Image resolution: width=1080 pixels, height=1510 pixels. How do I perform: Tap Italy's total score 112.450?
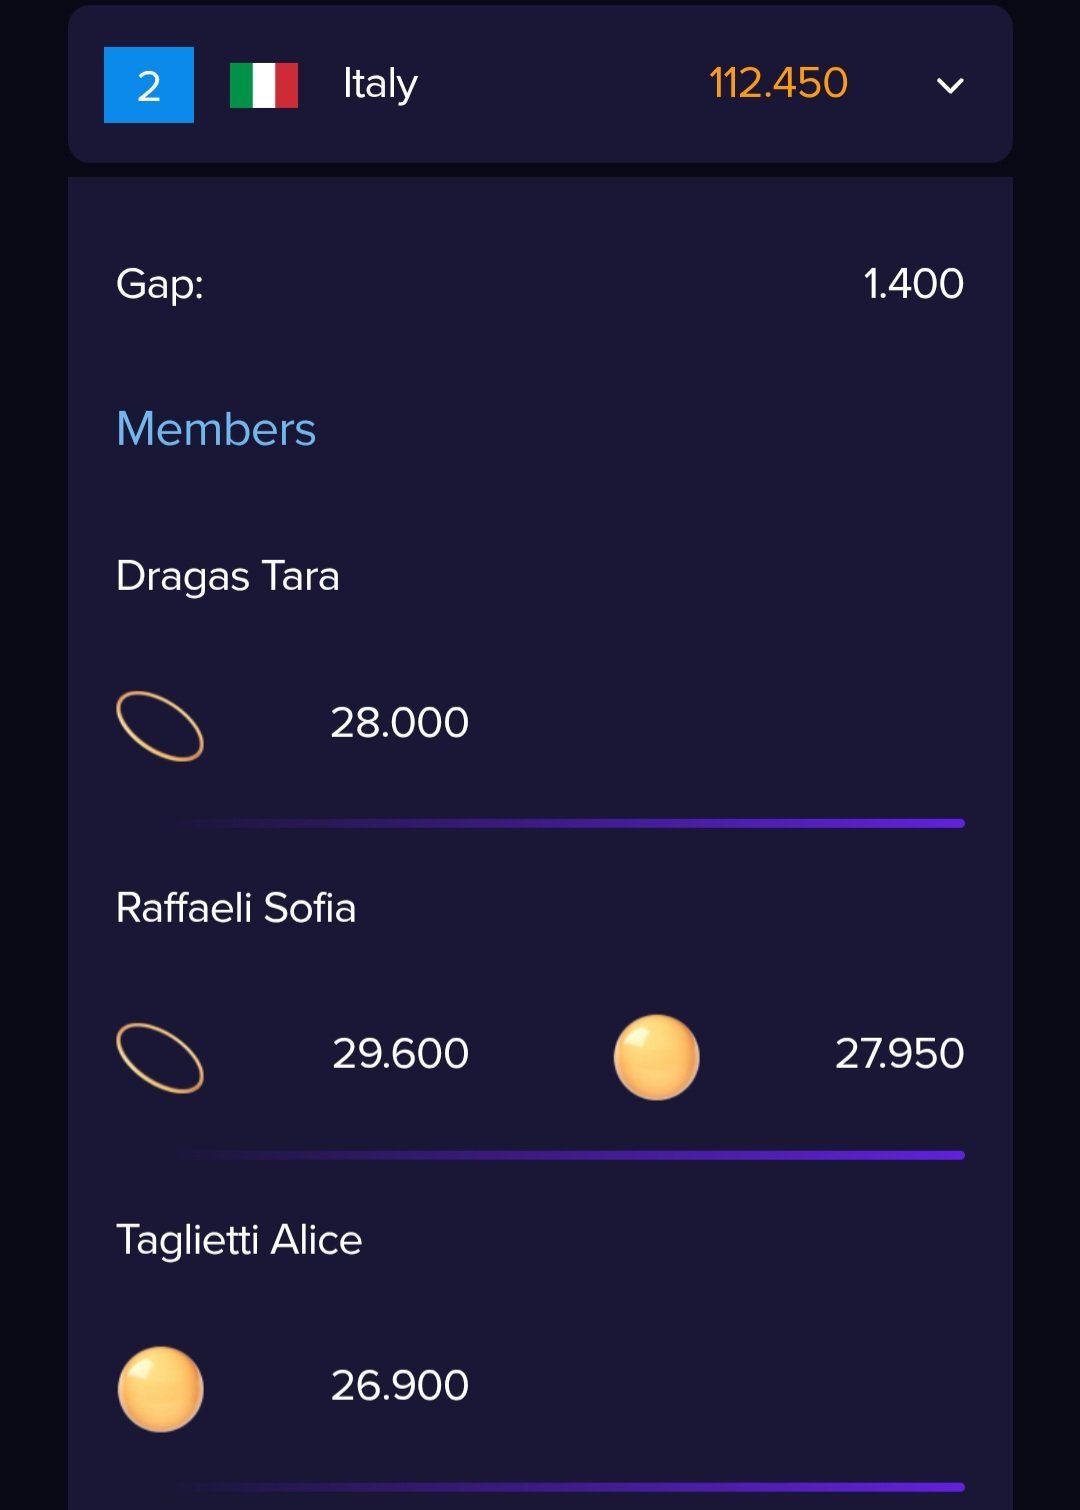(778, 83)
